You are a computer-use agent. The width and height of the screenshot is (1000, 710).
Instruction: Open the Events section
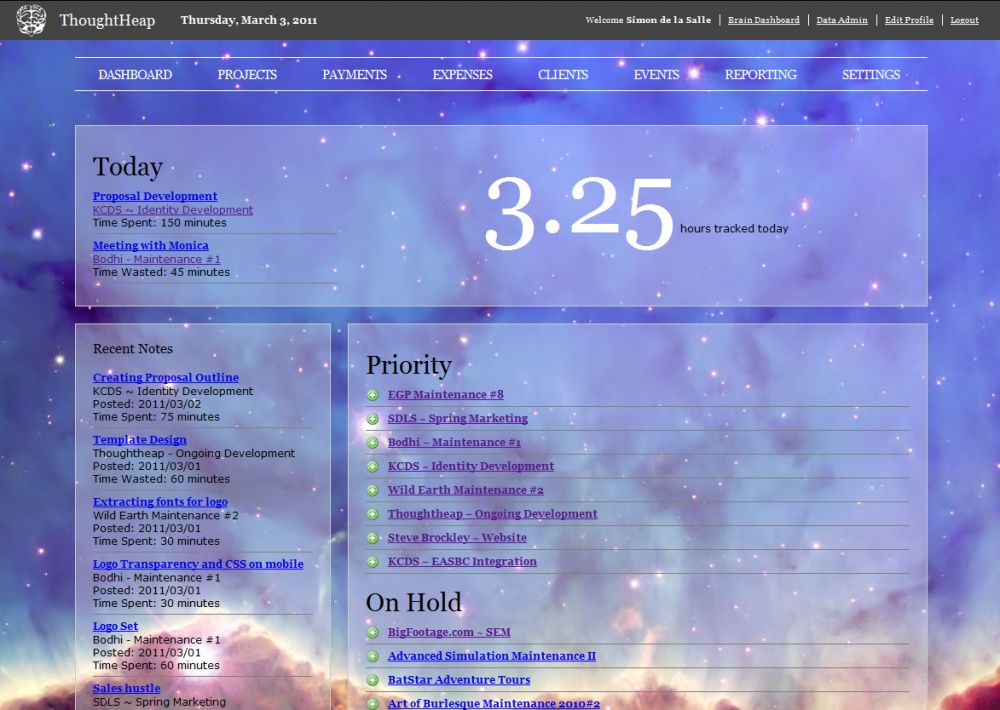pyautogui.click(x=656, y=75)
